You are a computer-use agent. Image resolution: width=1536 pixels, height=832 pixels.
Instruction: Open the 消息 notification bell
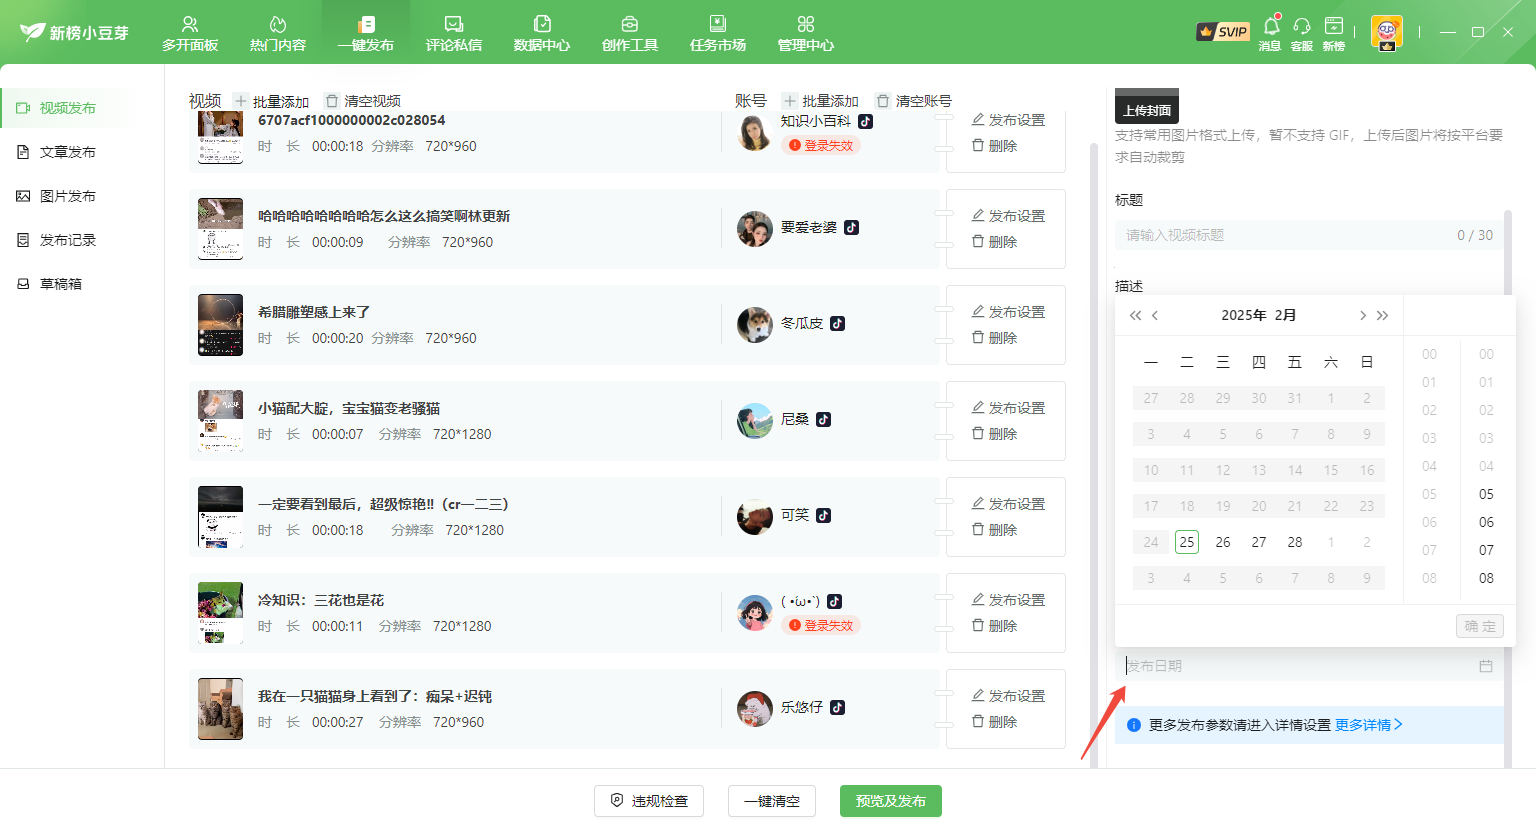[x=1270, y=33]
